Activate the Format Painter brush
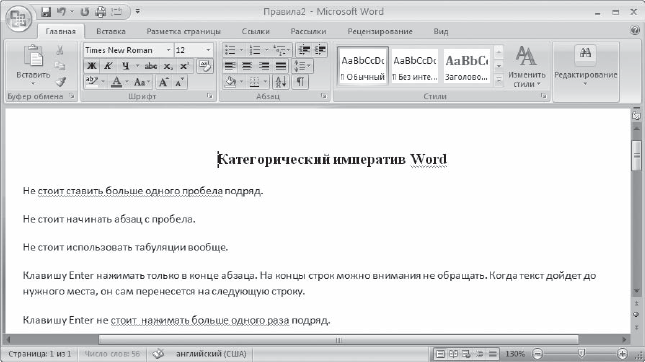Image resolution: width=645 pixels, height=362 pixels. pos(61,82)
